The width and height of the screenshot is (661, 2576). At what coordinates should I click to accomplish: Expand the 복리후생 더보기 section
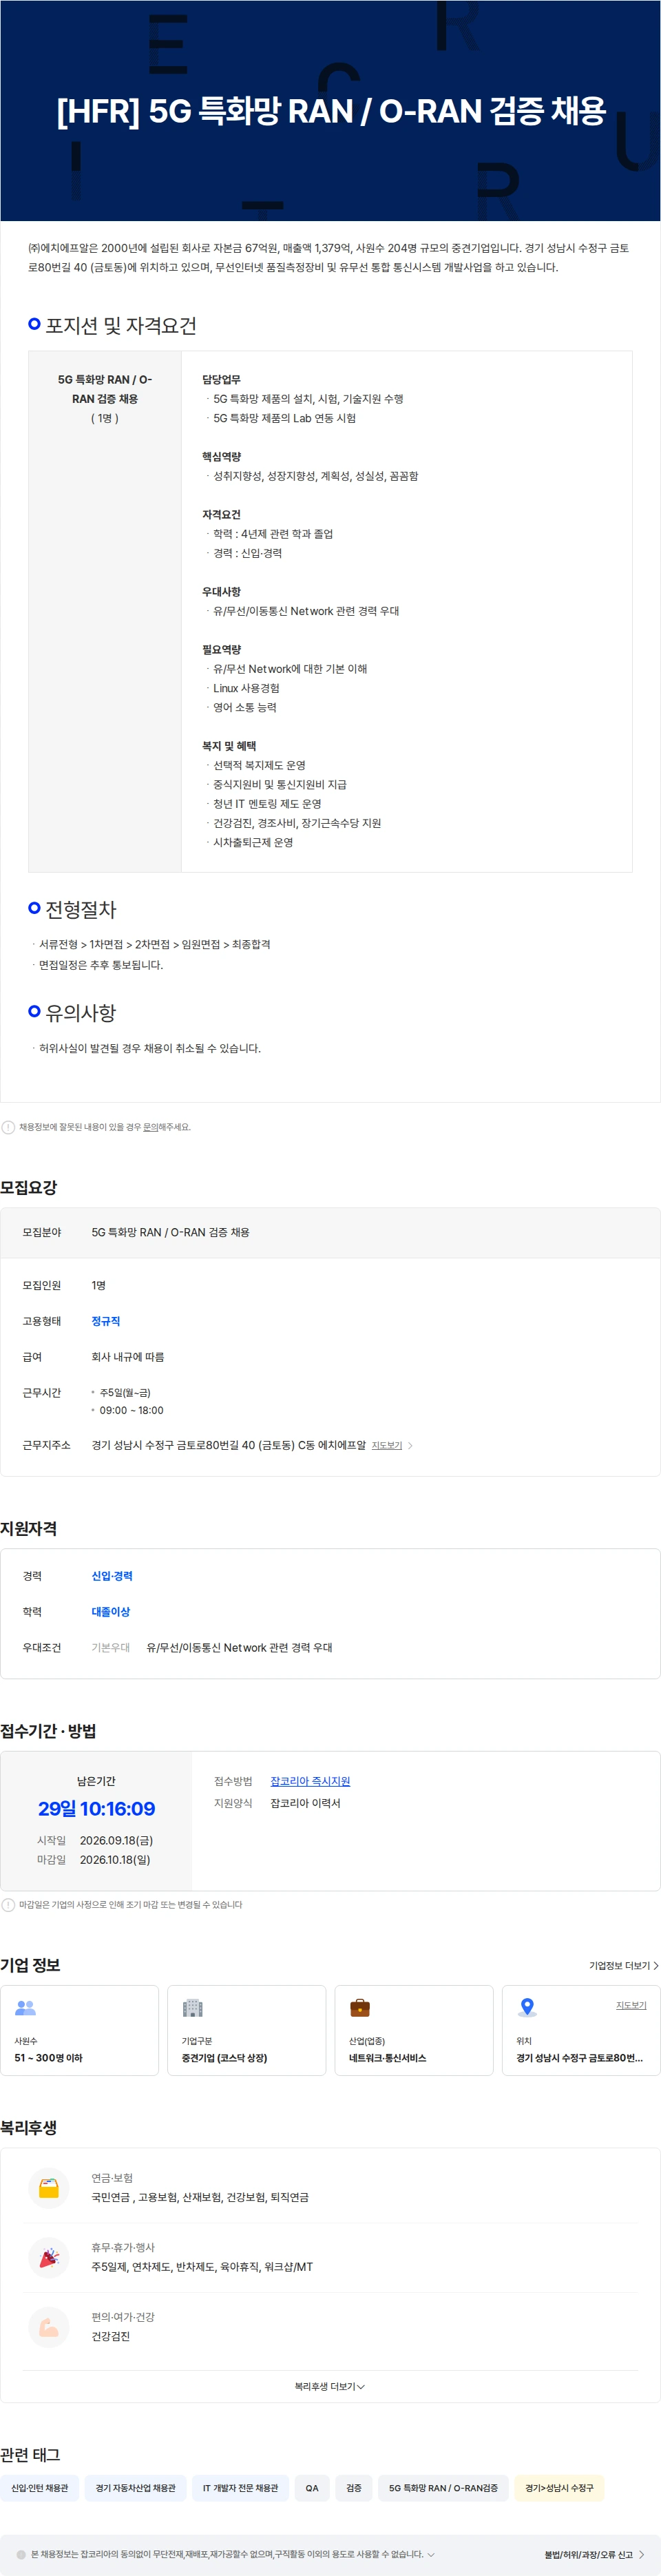[x=330, y=2387]
